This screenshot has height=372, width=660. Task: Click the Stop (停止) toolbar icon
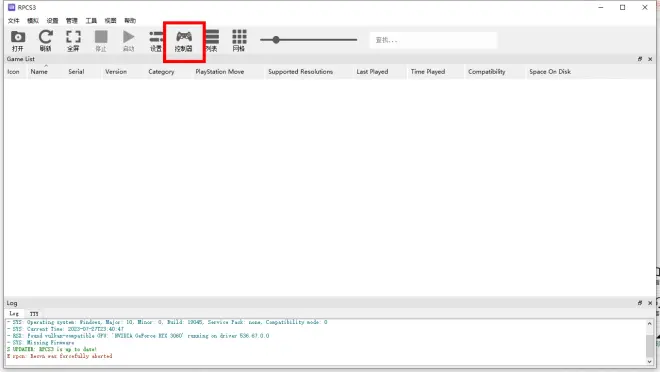pos(101,40)
